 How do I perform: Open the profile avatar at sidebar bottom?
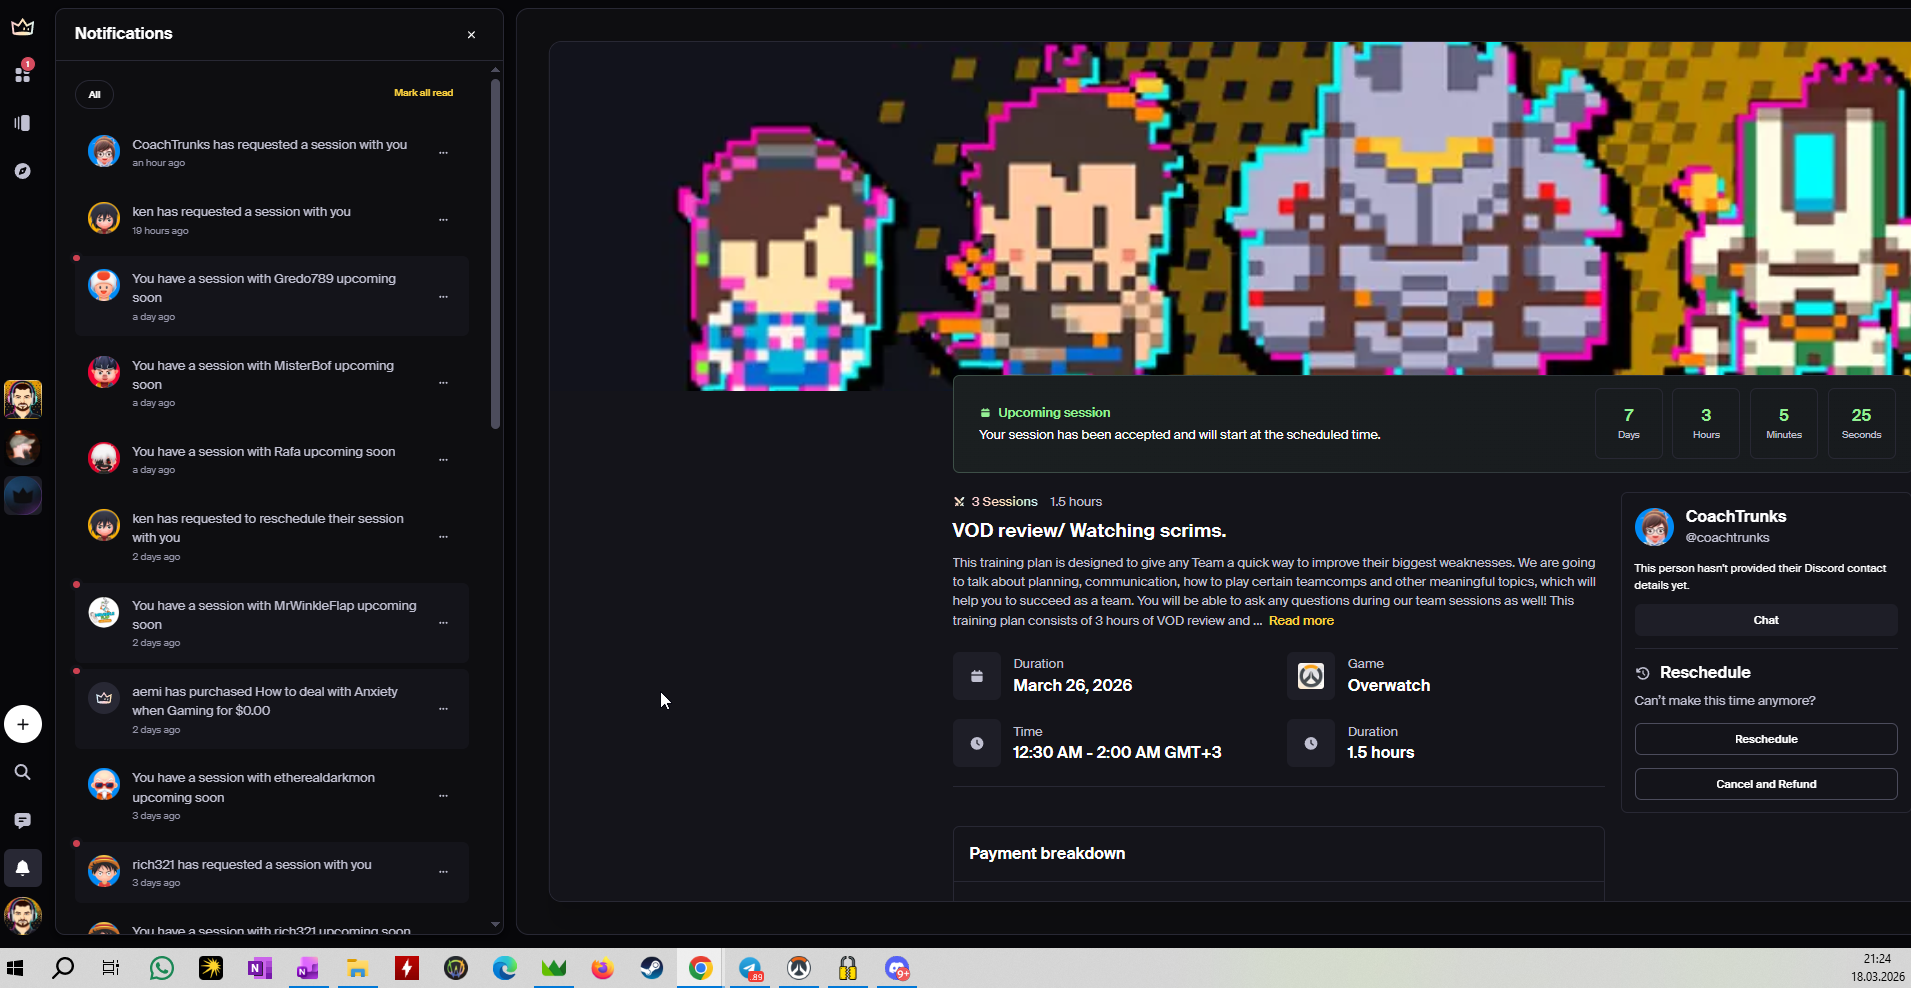22,915
